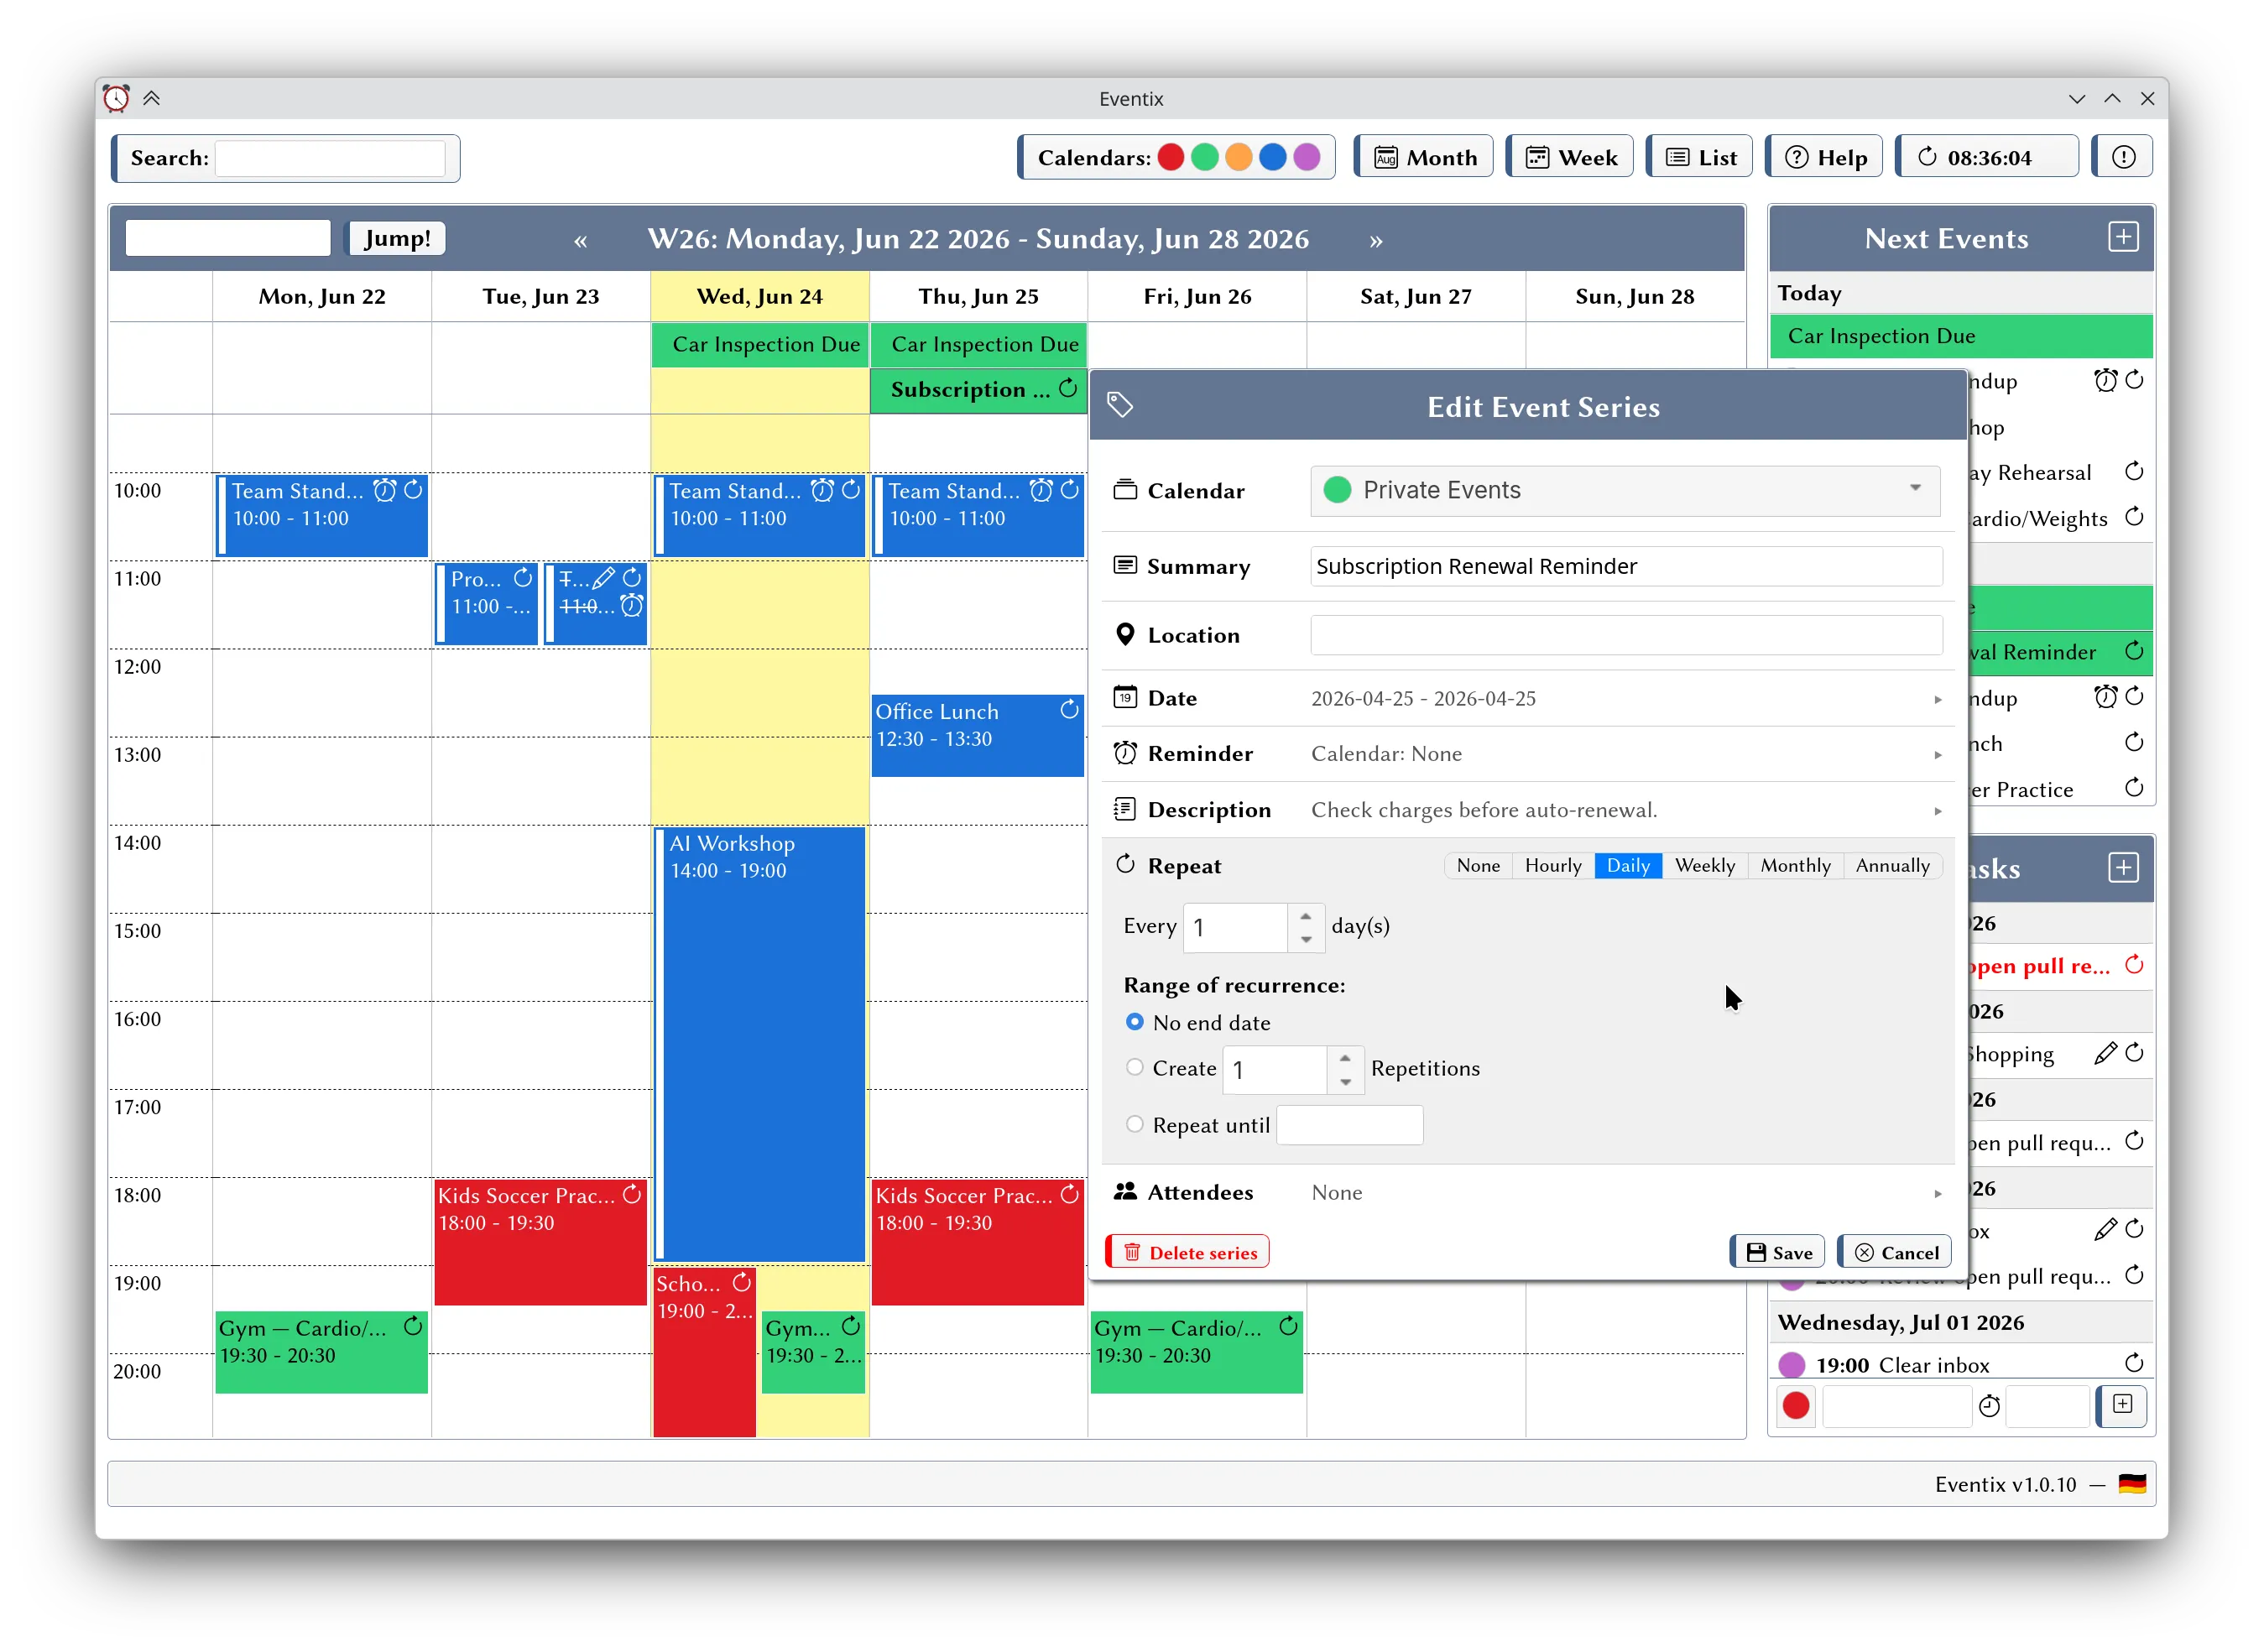Click the red calendar color selector for new task
Image resolution: width=2264 pixels, height=1652 pixels.
(1796, 1405)
